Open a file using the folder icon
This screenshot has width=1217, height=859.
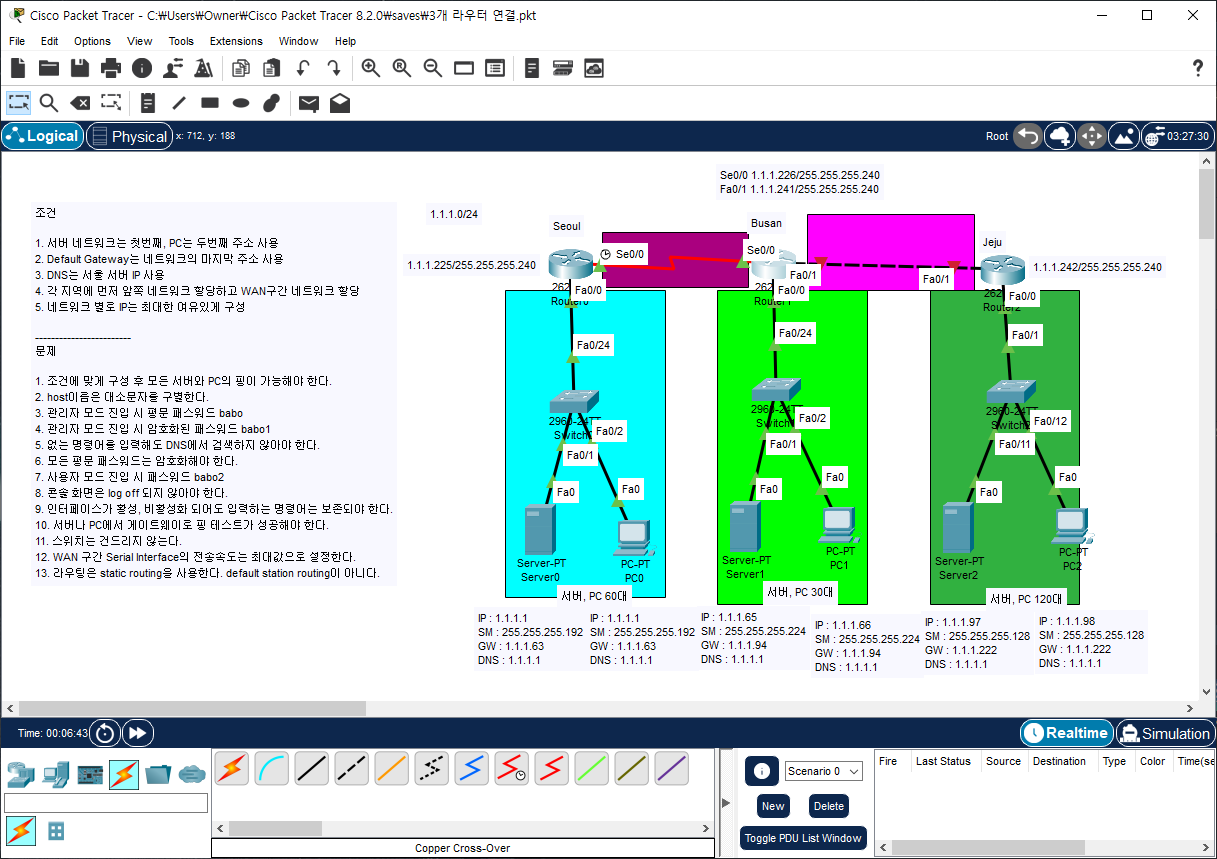pos(49,68)
